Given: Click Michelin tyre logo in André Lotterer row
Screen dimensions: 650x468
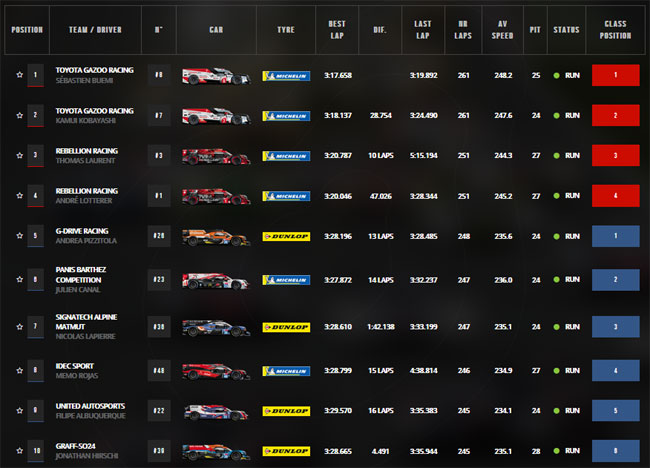Looking at the screenshot, I should click(286, 196).
